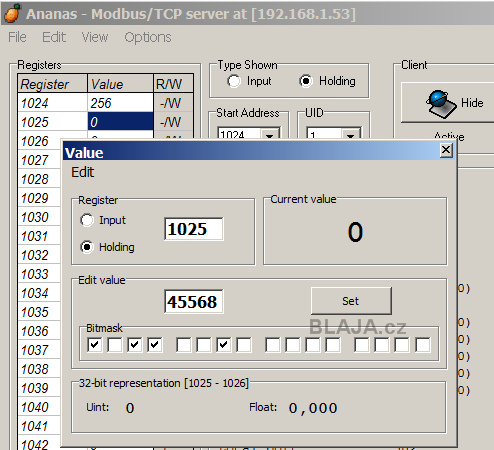Open the main window Edit menu
494x450 pixels.
click(54, 37)
